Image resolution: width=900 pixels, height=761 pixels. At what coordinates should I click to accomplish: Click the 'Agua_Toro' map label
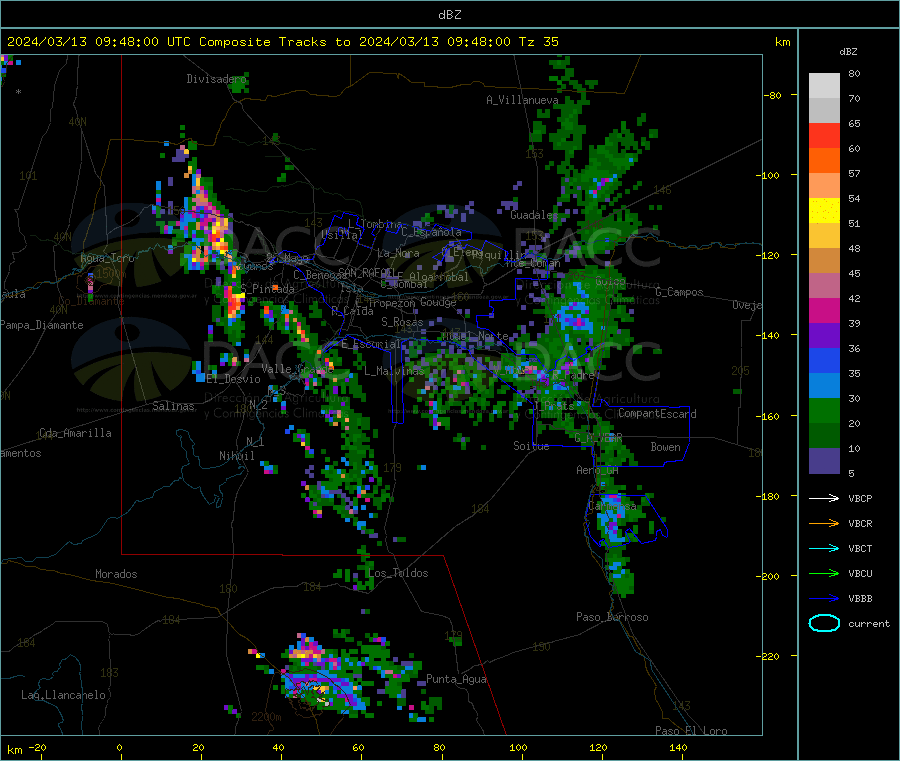coord(107,258)
